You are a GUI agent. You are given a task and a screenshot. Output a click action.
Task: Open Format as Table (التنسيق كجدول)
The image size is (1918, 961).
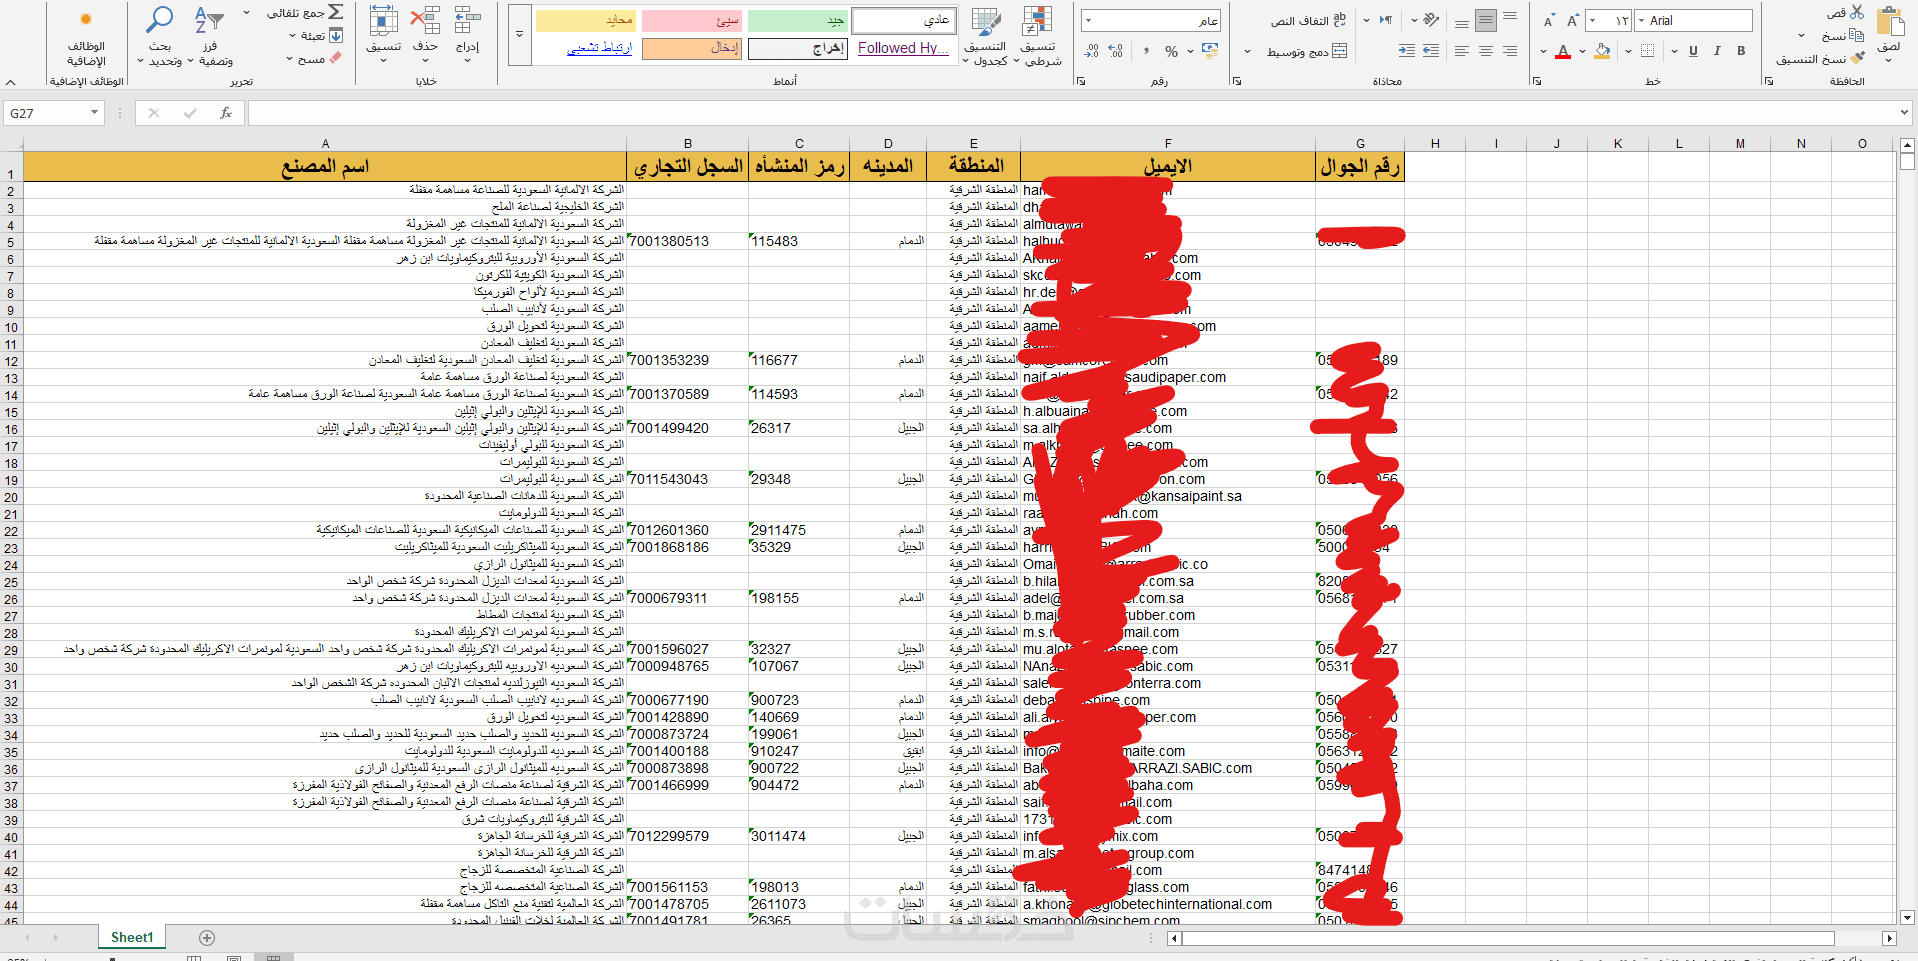(x=985, y=36)
